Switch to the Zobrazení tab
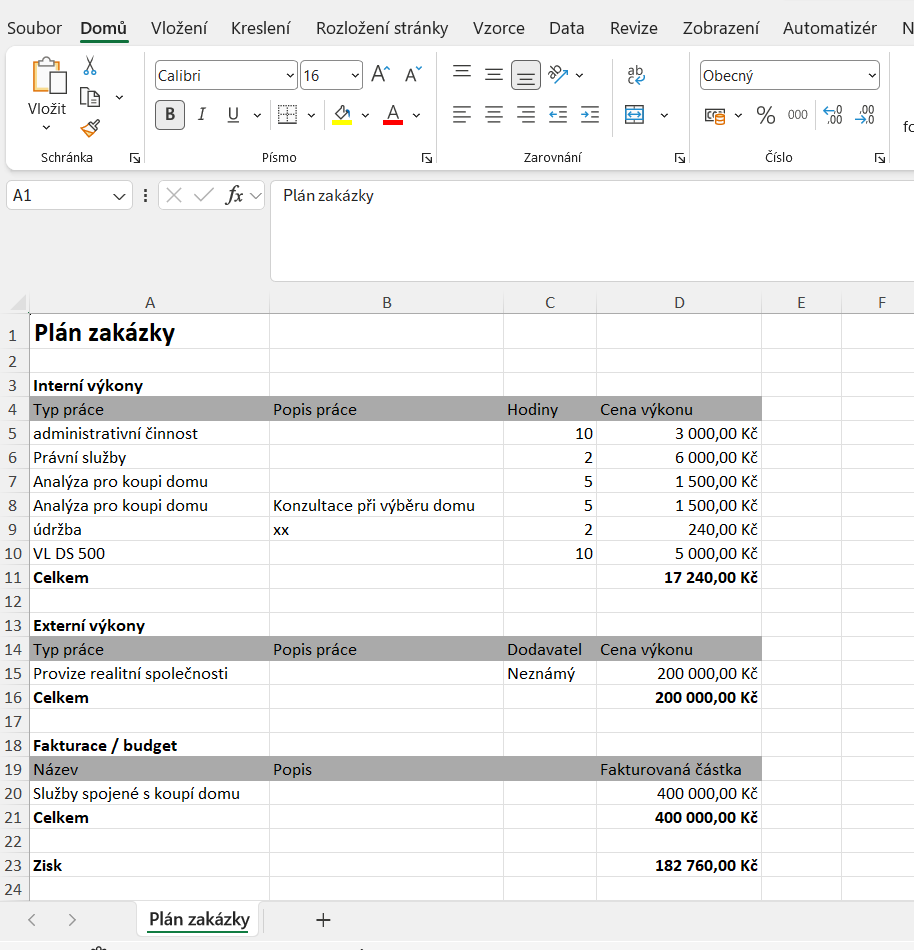Screen dimensions: 914x950 click(721, 28)
